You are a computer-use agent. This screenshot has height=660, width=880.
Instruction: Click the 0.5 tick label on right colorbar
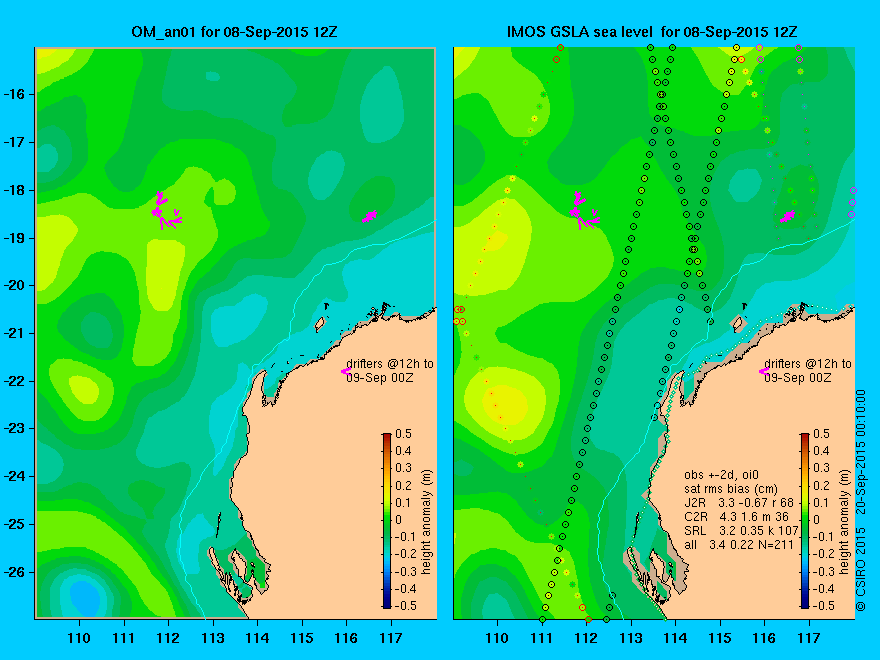point(822,434)
